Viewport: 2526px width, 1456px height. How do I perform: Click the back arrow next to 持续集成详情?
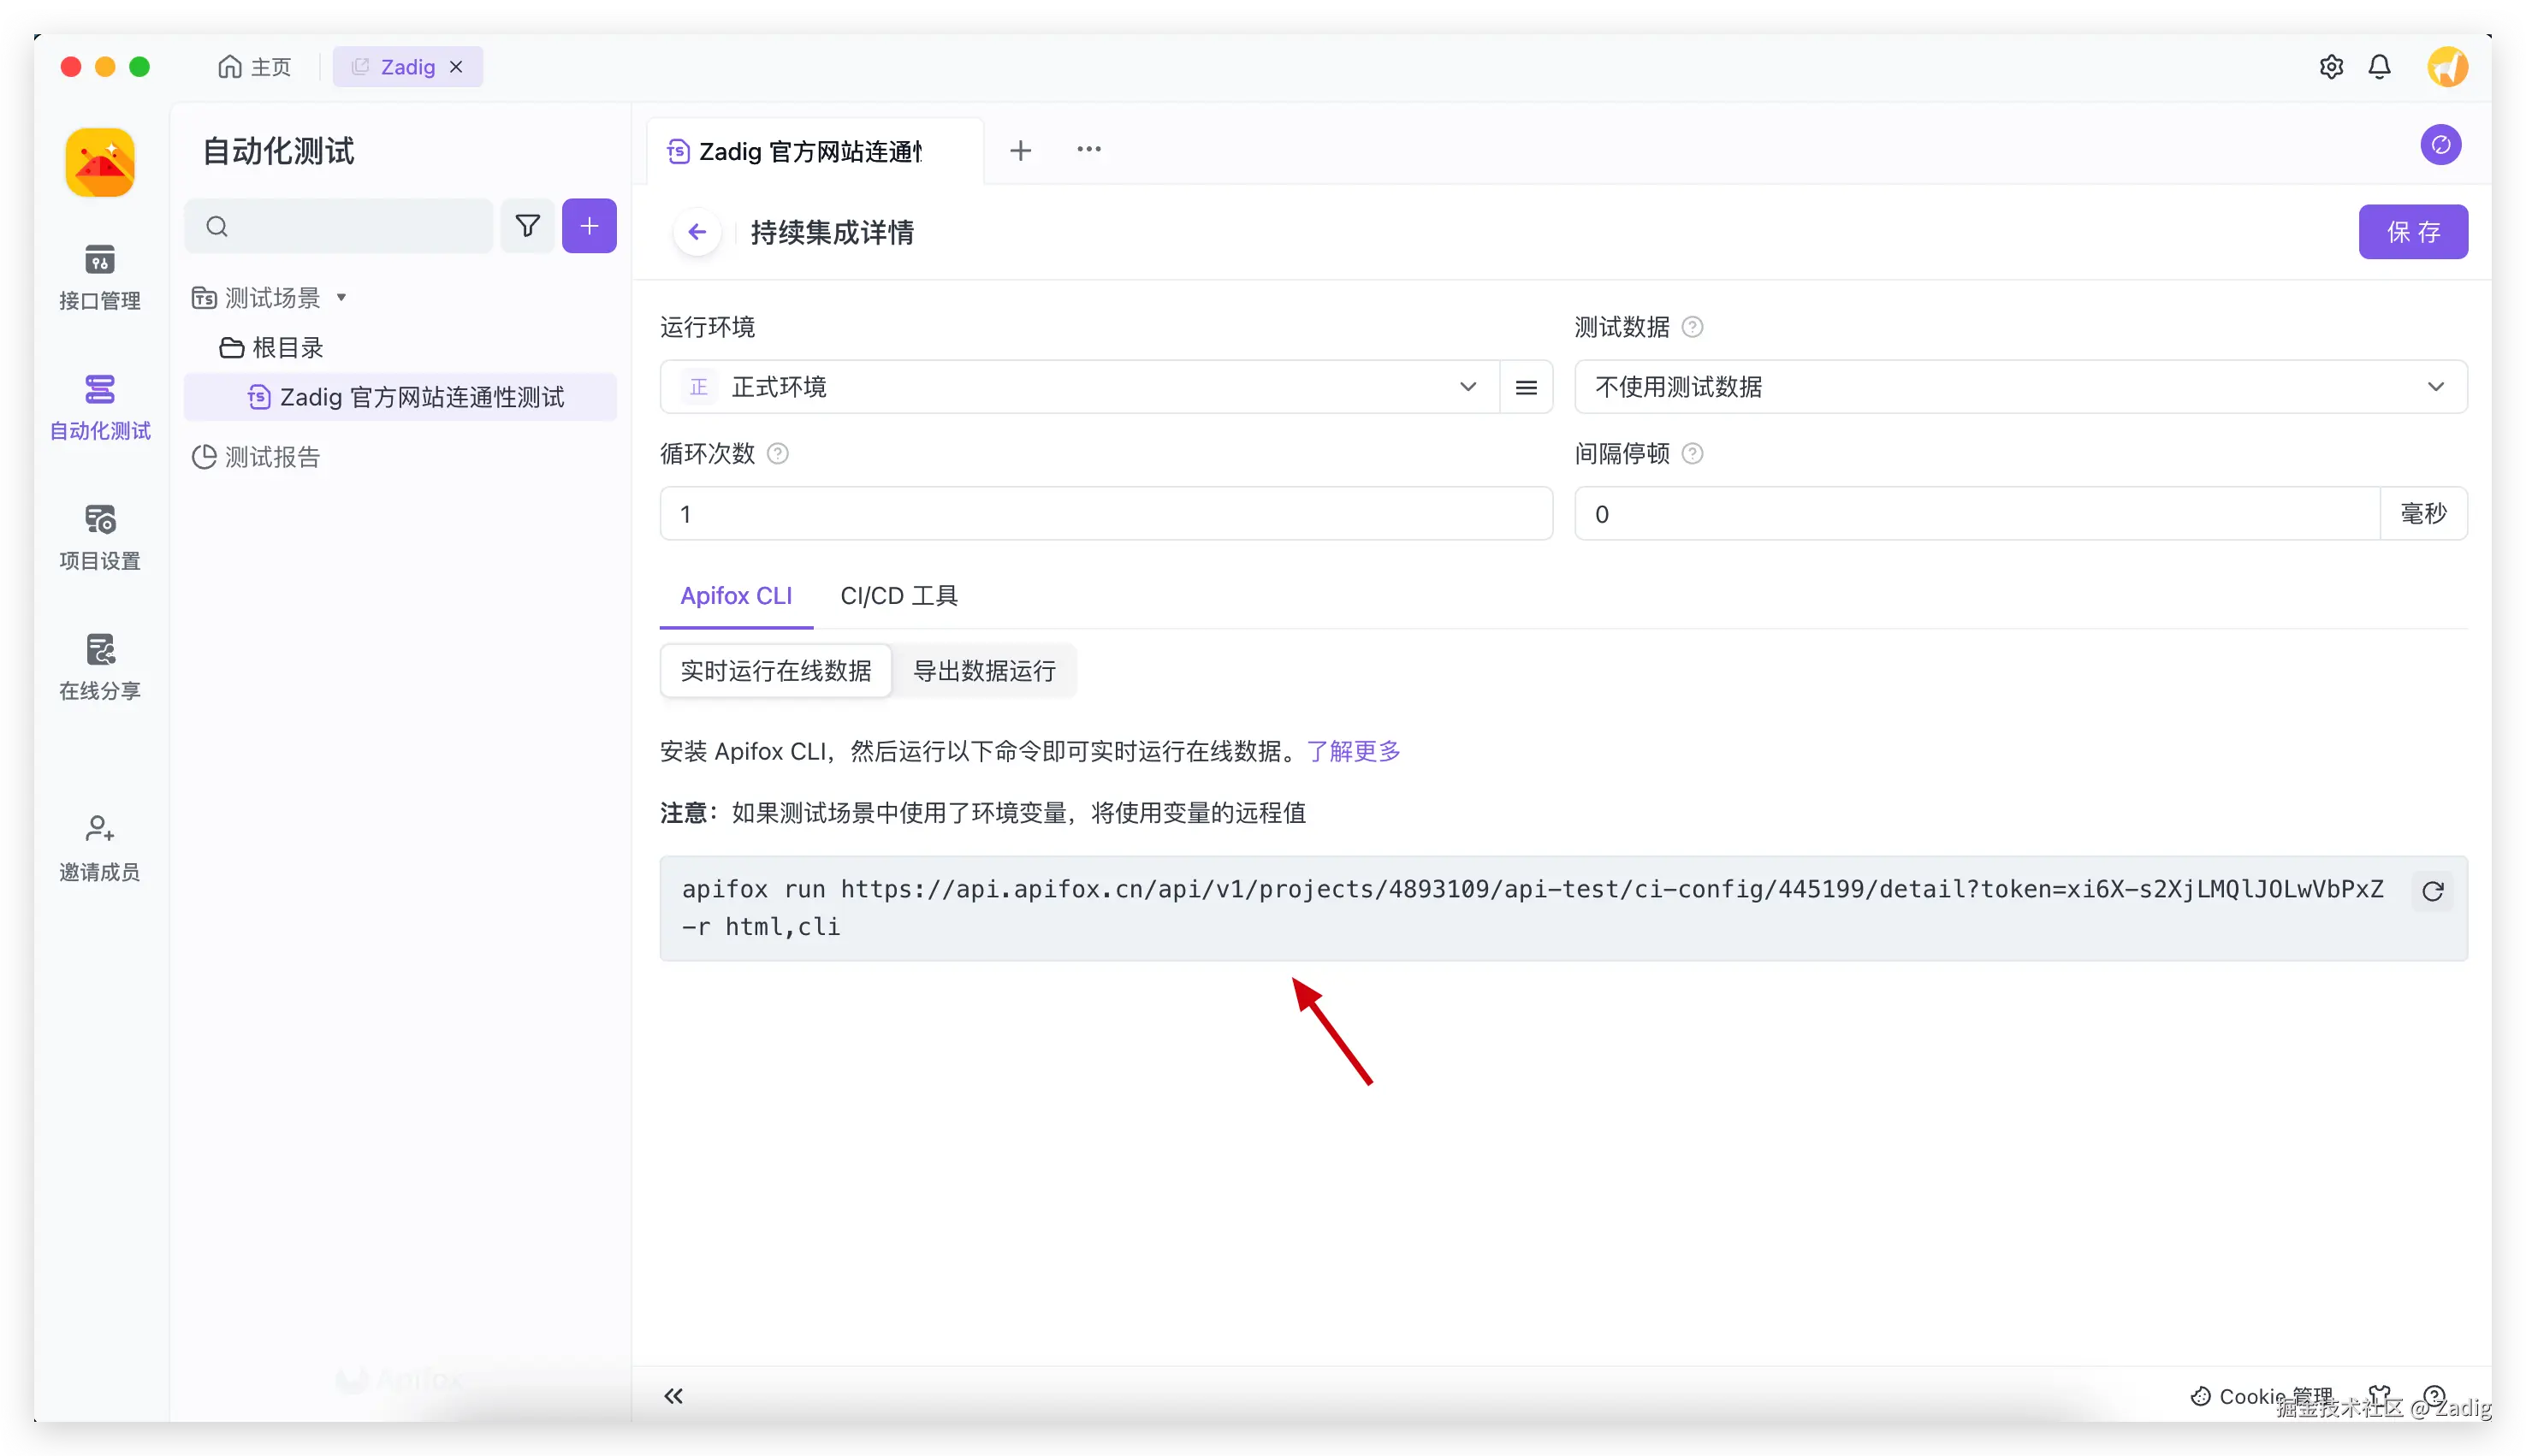(697, 232)
